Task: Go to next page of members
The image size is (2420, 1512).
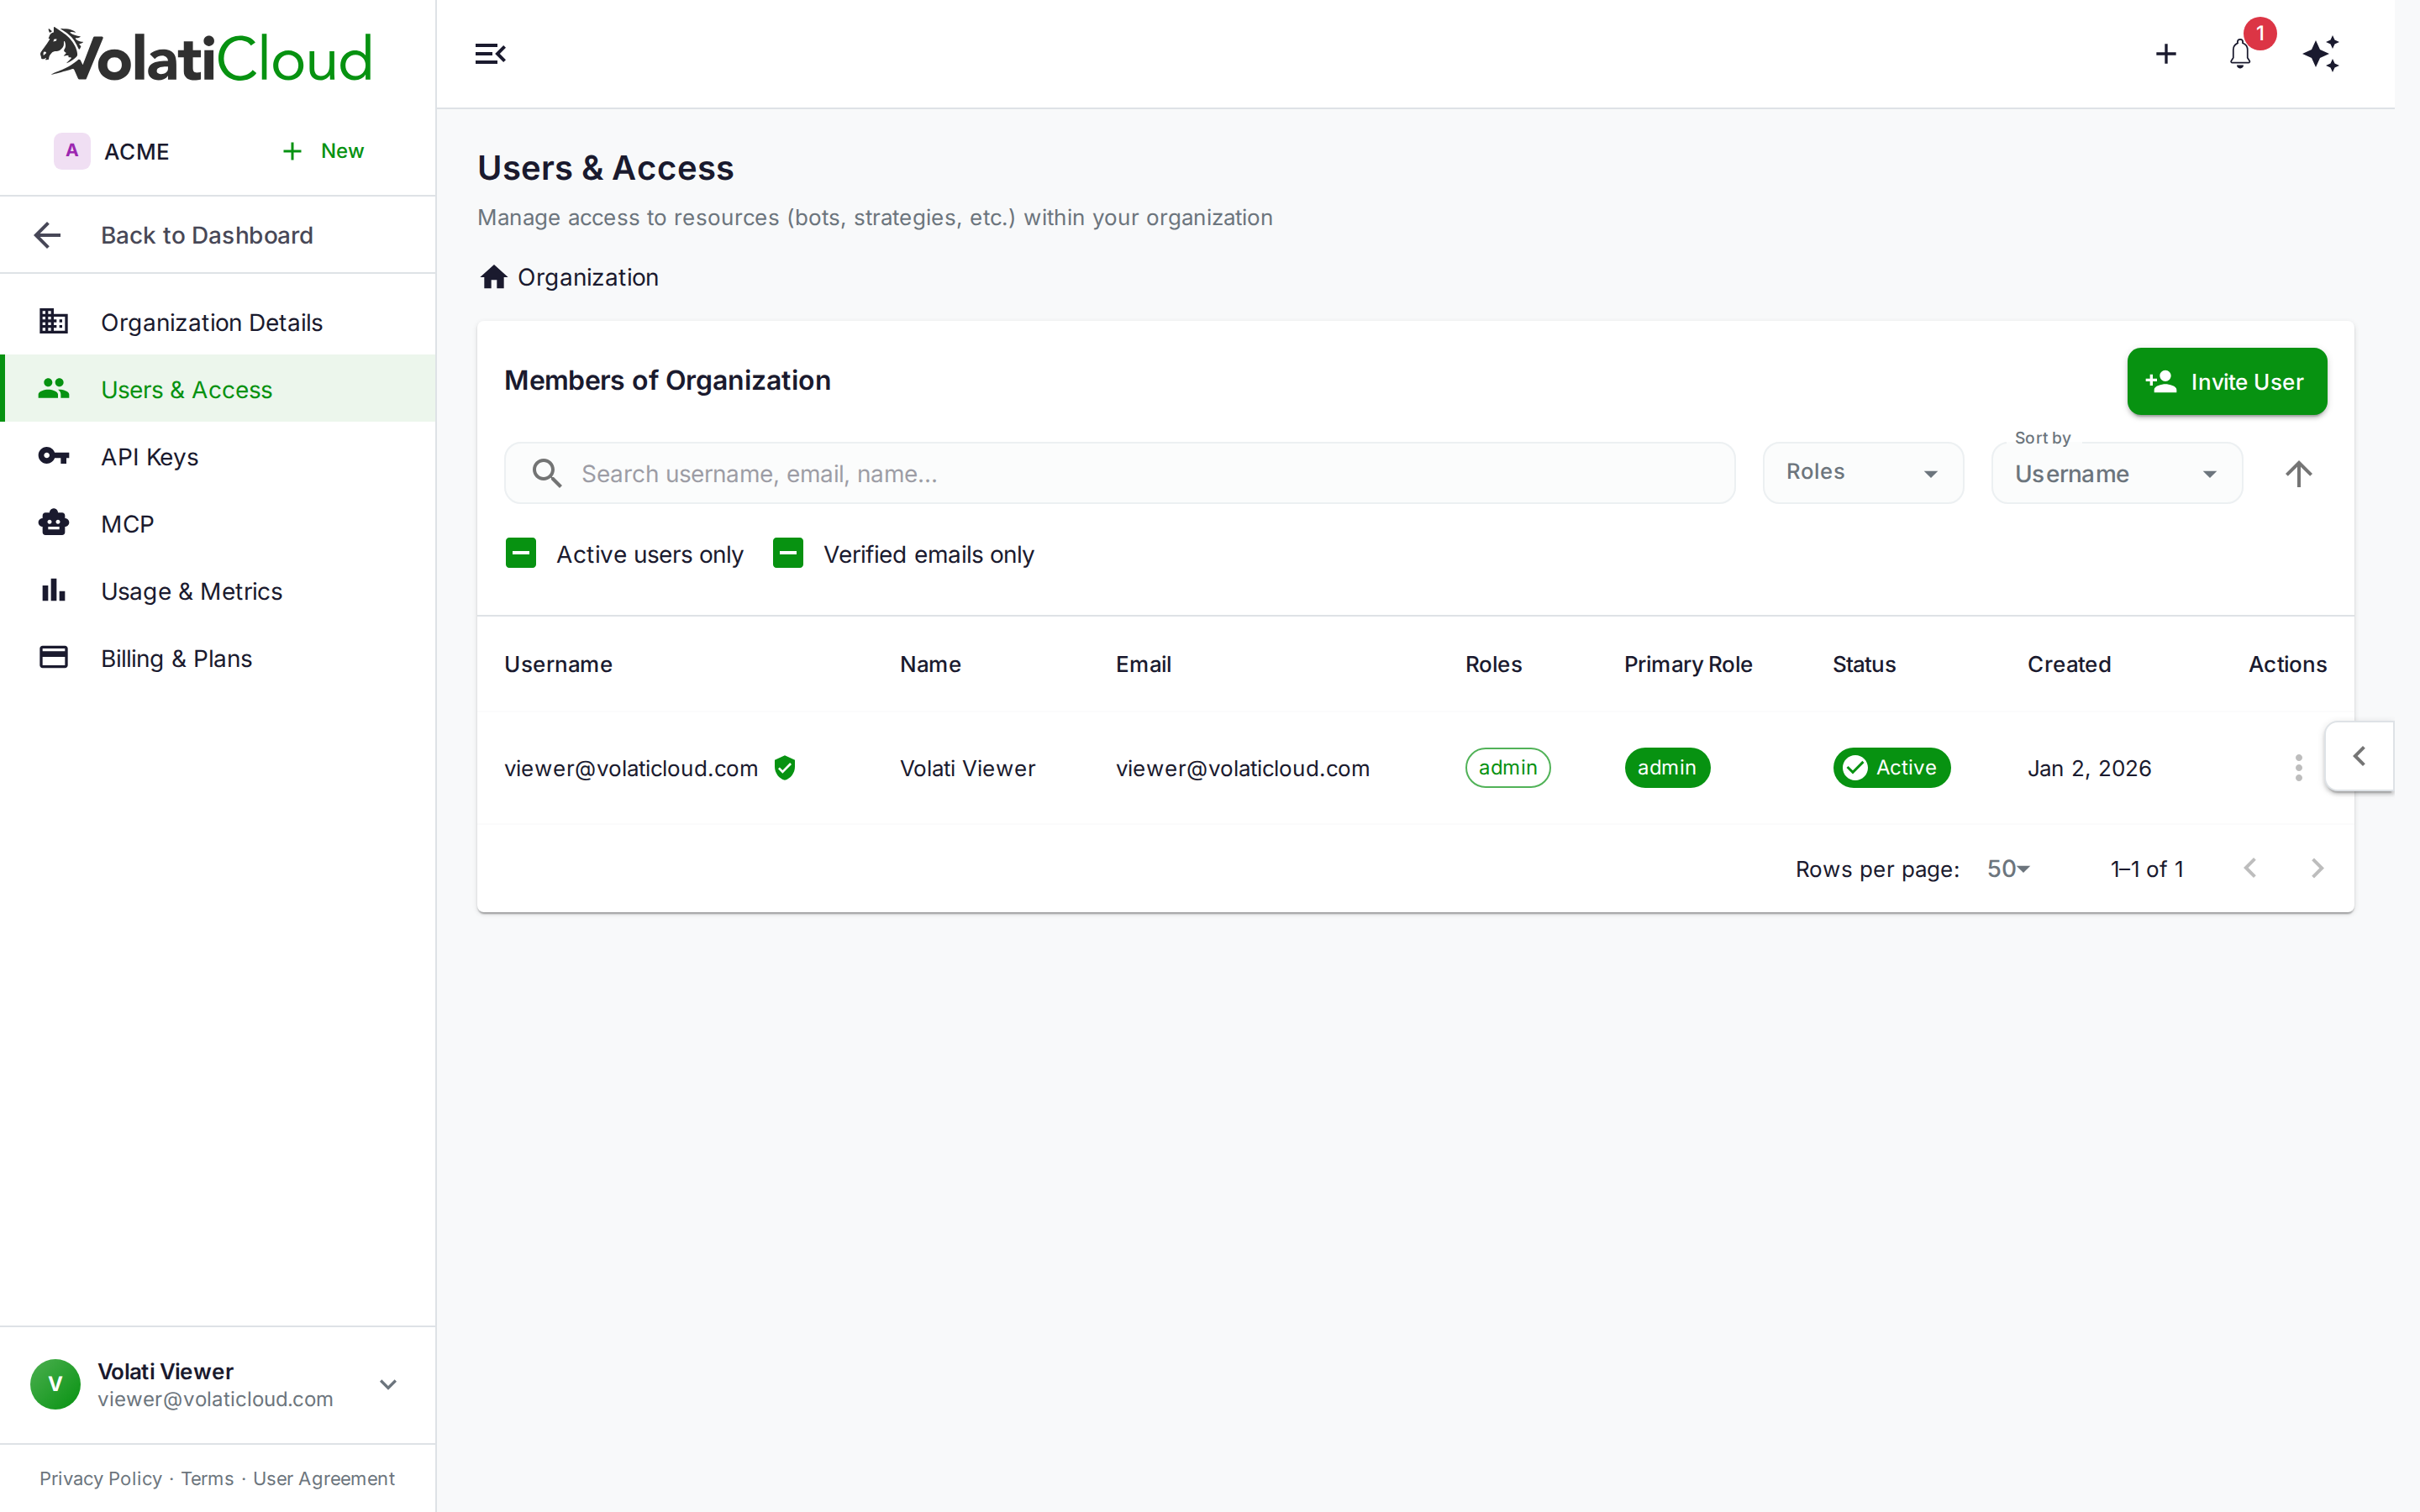Action: point(2317,868)
